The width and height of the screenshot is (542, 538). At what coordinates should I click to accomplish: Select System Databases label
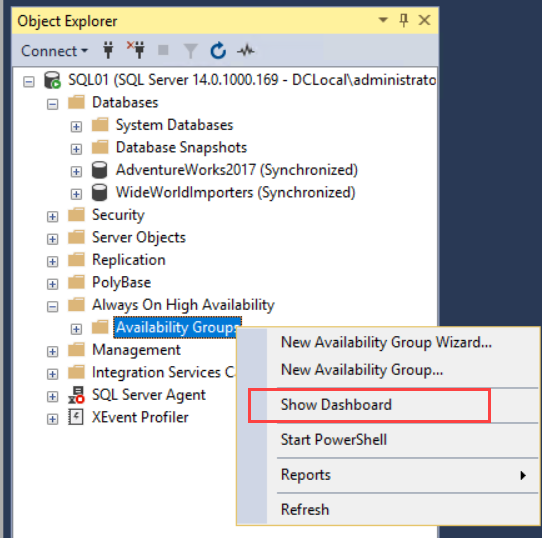175,125
